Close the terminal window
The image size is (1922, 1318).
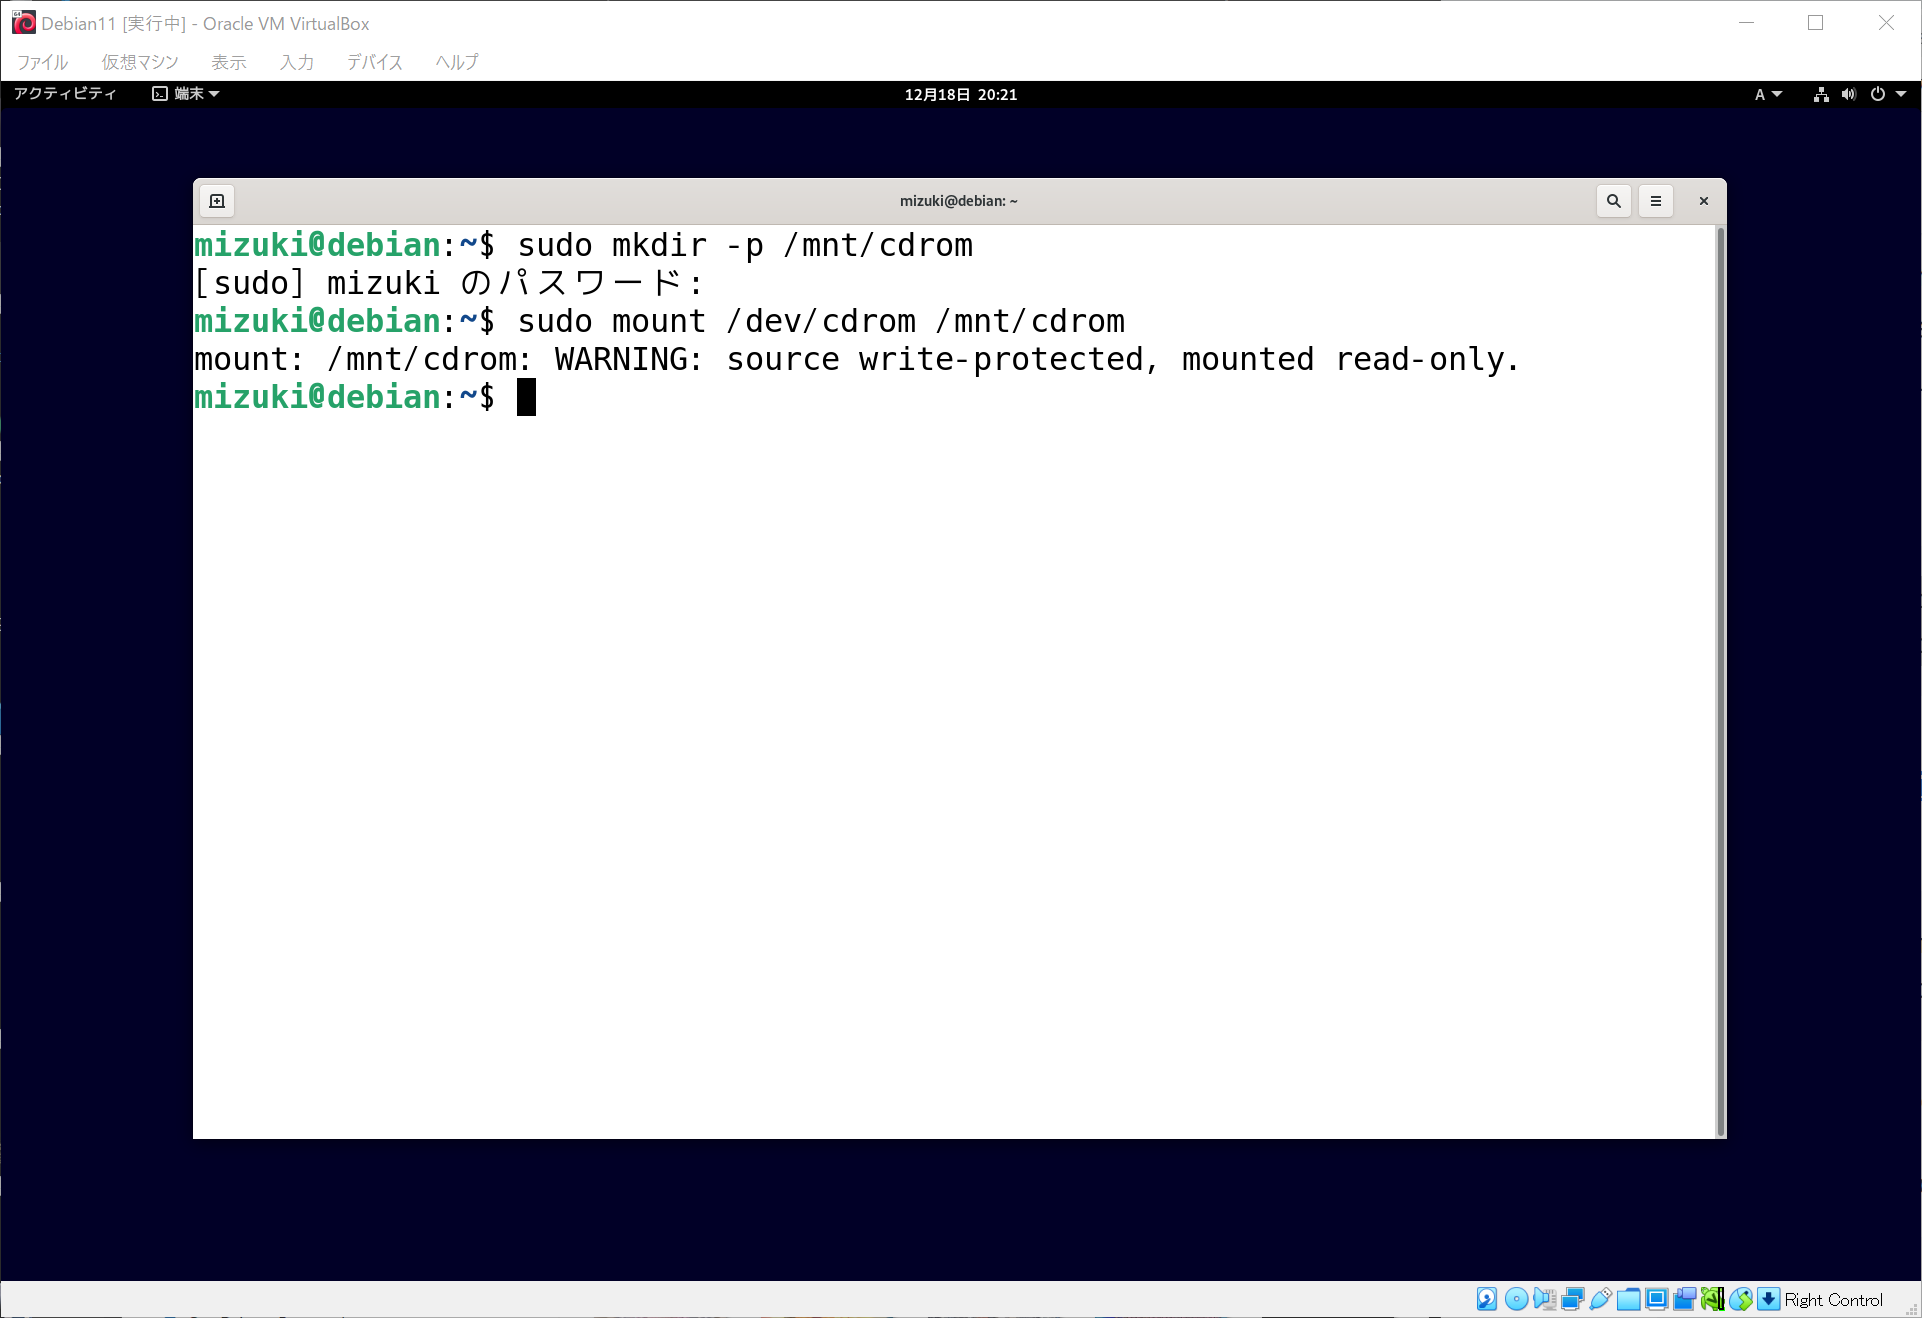click(1703, 201)
